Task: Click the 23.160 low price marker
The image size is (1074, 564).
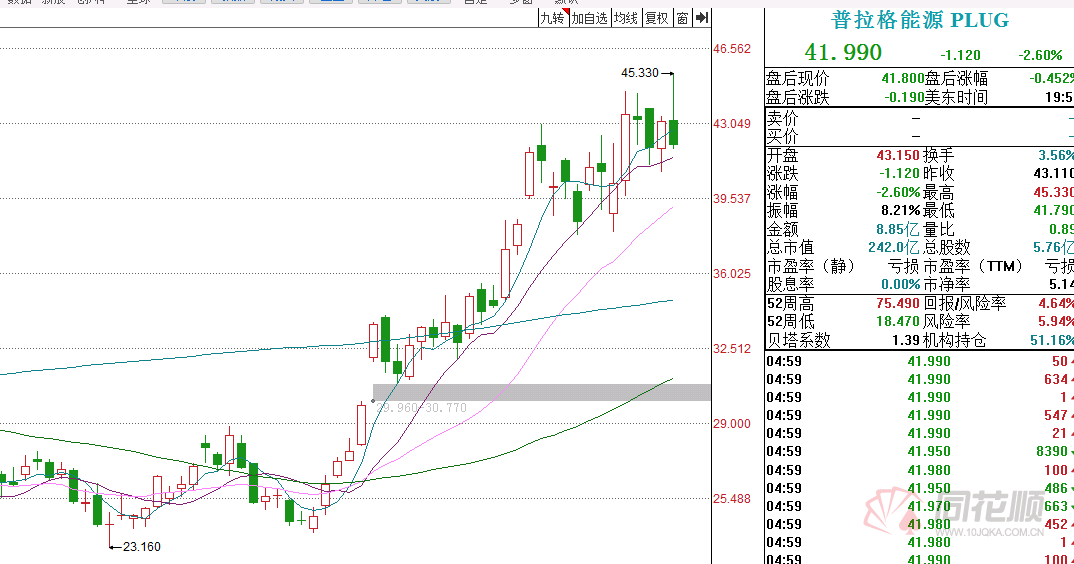Action: 140,547
